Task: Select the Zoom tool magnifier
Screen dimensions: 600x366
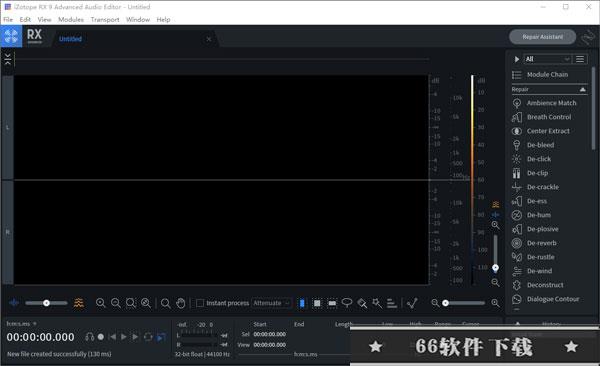Action: [x=166, y=303]
